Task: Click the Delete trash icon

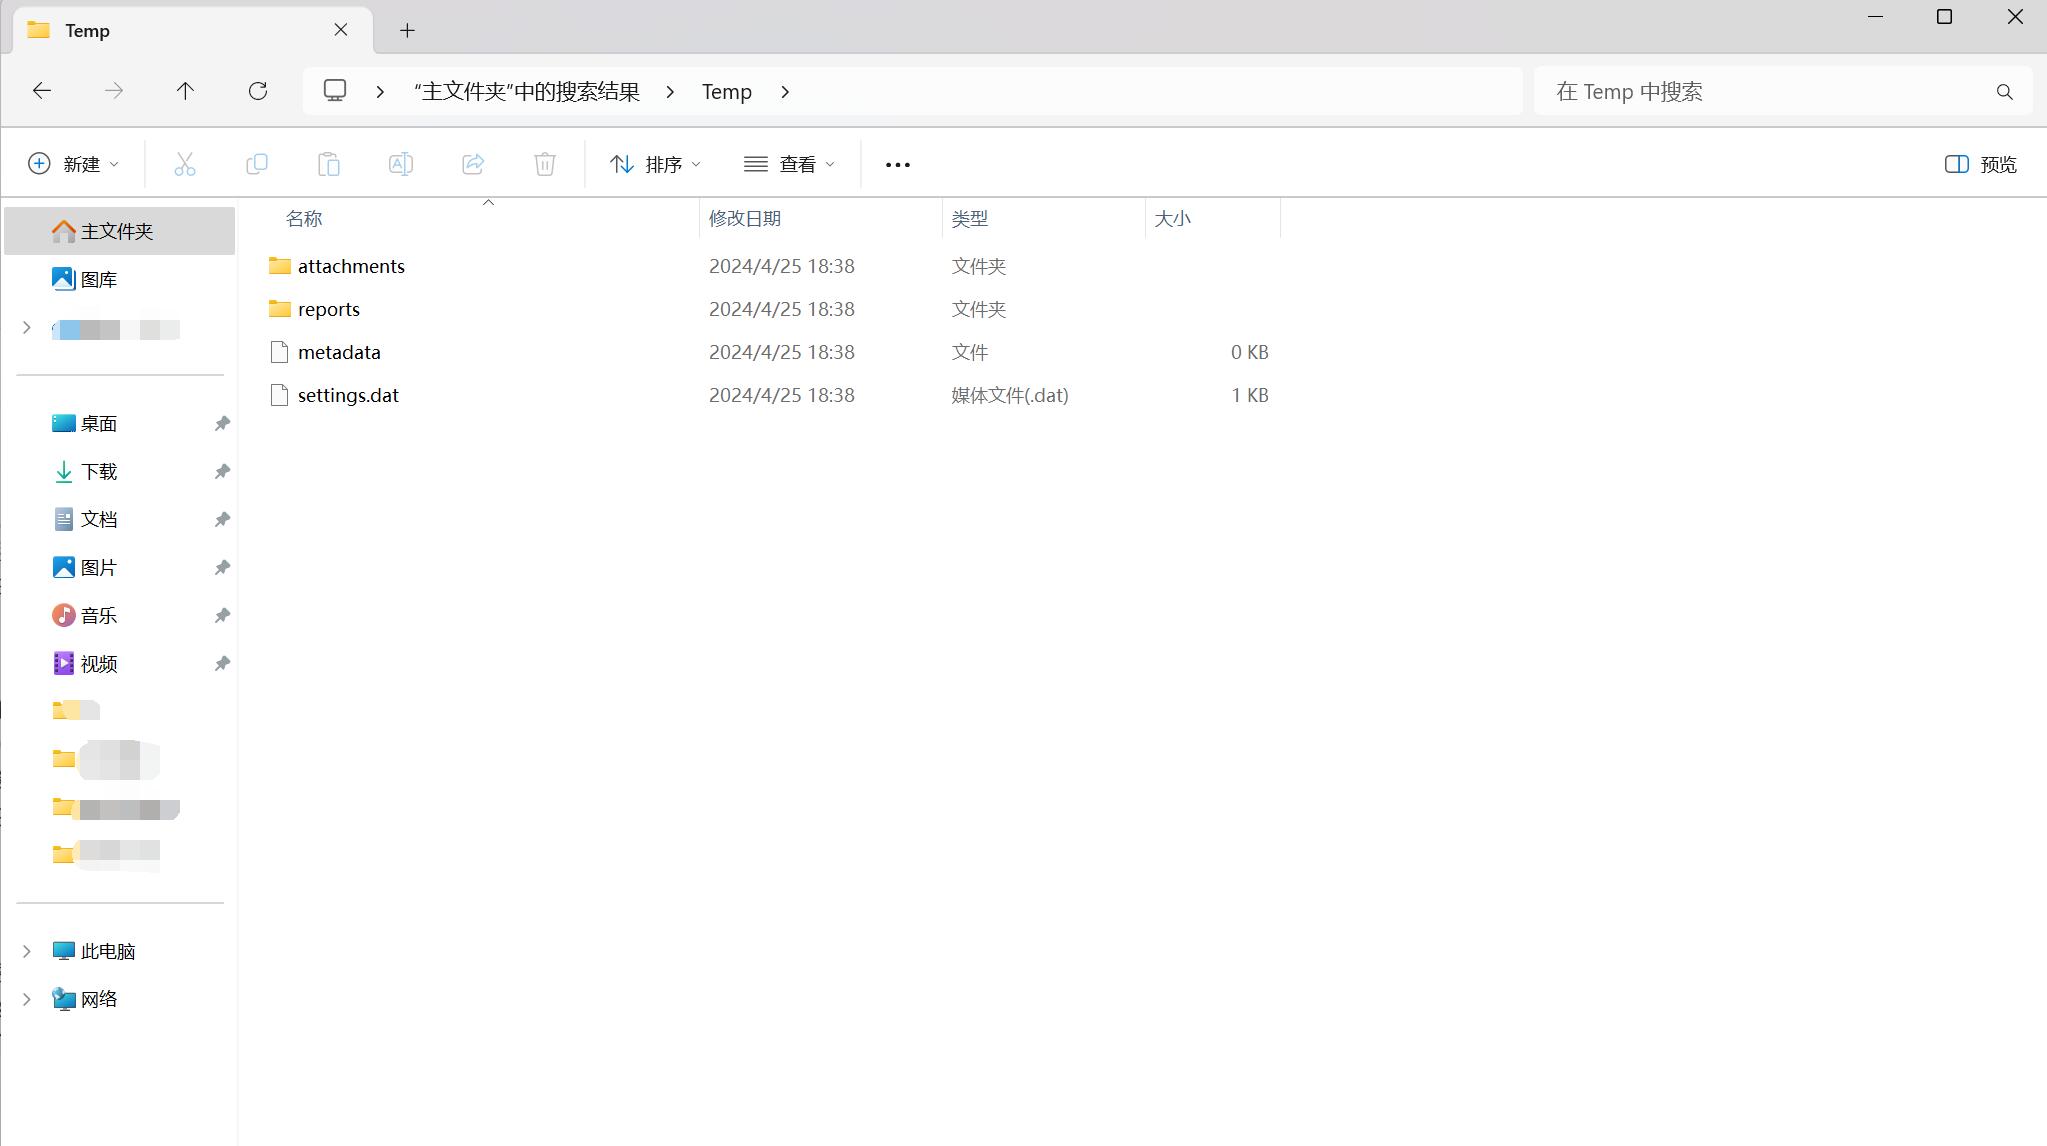Action: pyautogui.click(x=545, y=164)
